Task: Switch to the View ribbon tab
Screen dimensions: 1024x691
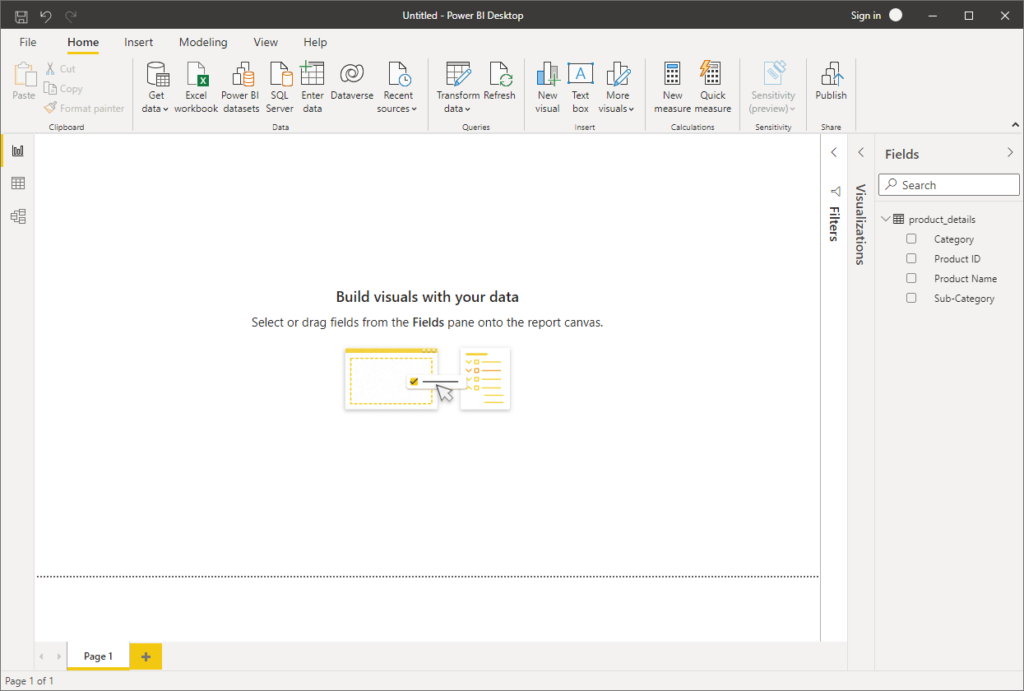Action: point(266,42)
